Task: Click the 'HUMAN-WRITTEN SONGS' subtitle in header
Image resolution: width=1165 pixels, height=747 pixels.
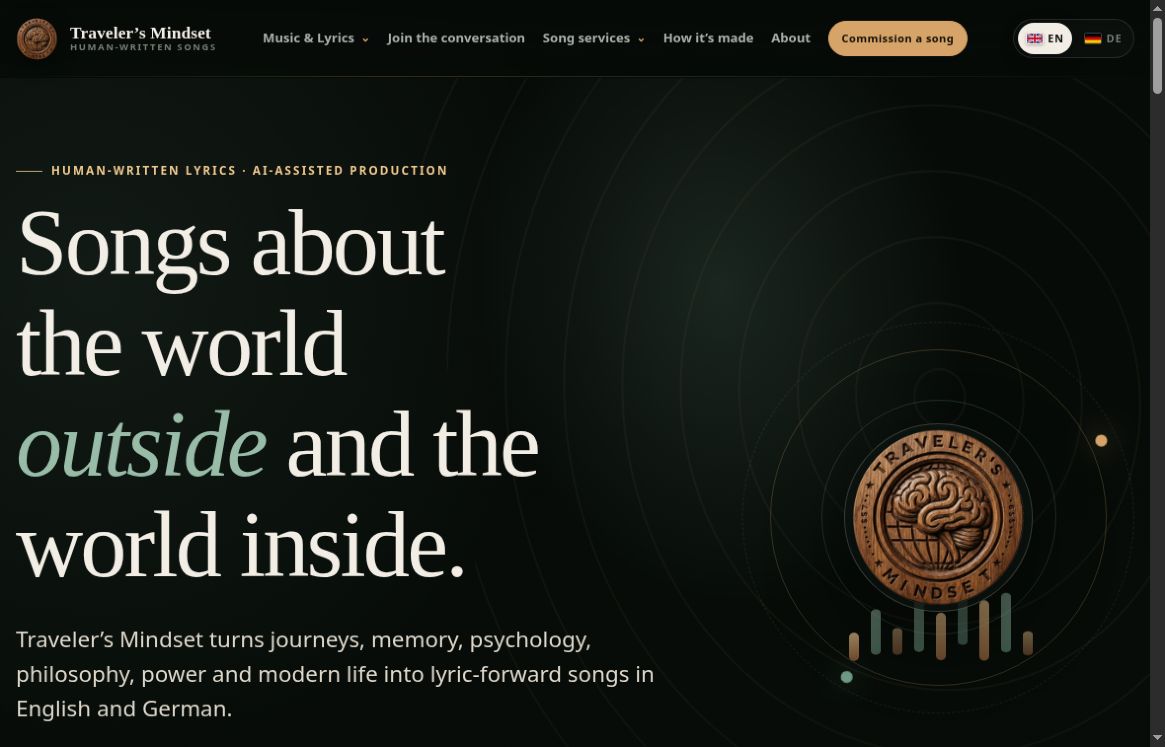Action: coord(143,48)
